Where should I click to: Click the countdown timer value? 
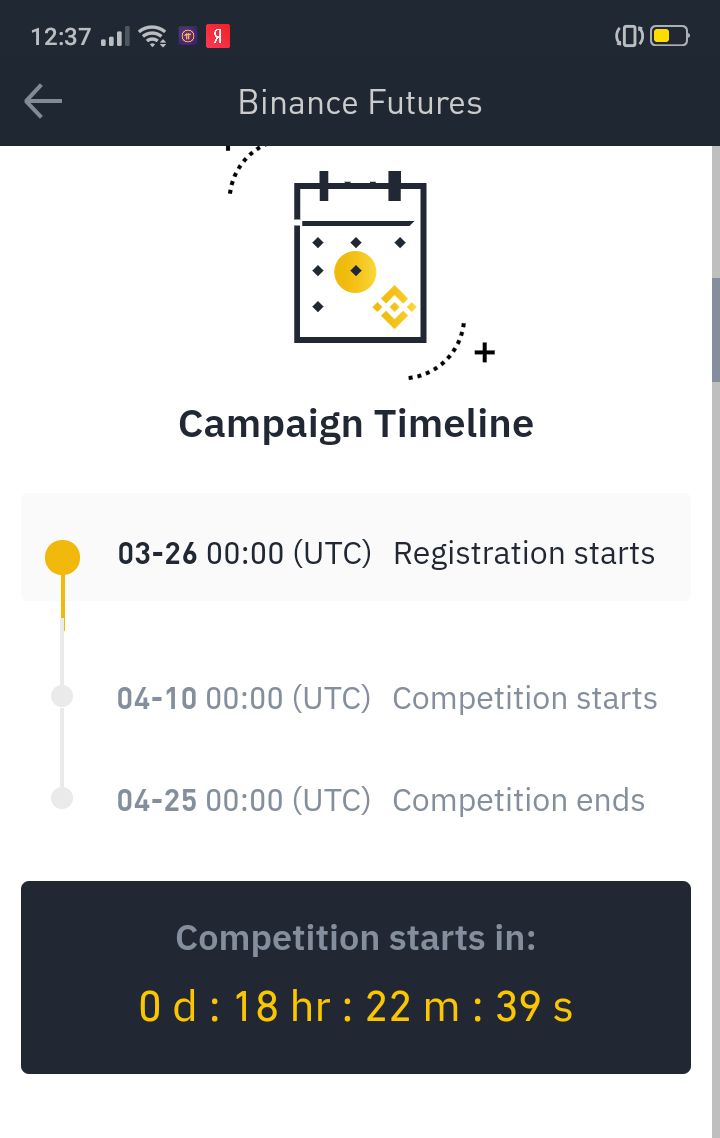tap(356, 1007)
